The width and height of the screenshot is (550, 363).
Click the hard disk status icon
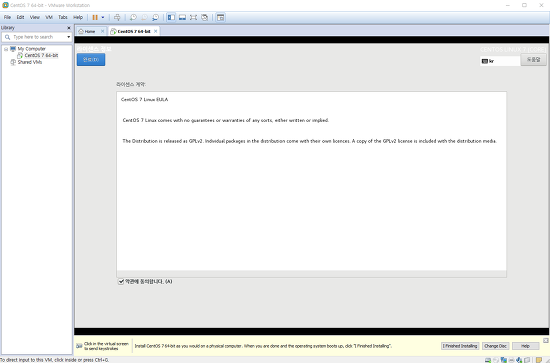(x=488, y=360)
